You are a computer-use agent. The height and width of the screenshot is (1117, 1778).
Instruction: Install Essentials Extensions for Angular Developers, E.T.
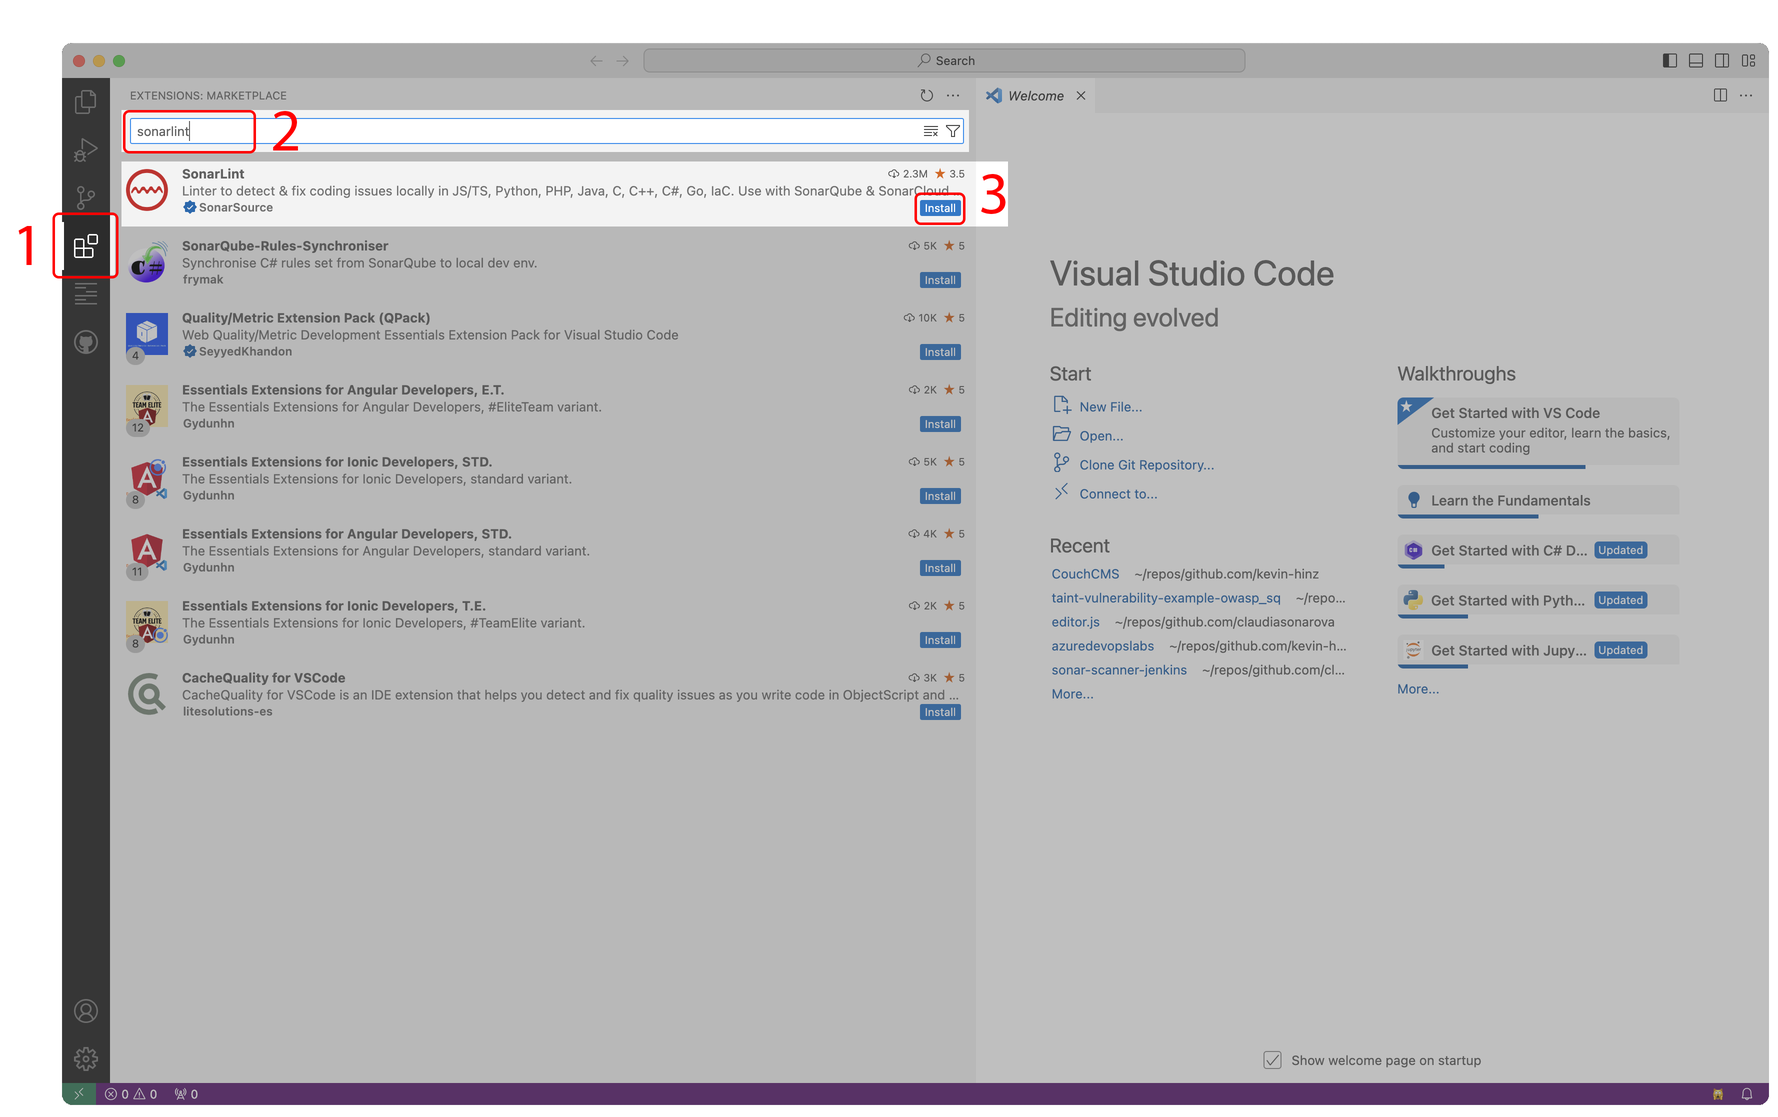[940, 424]
